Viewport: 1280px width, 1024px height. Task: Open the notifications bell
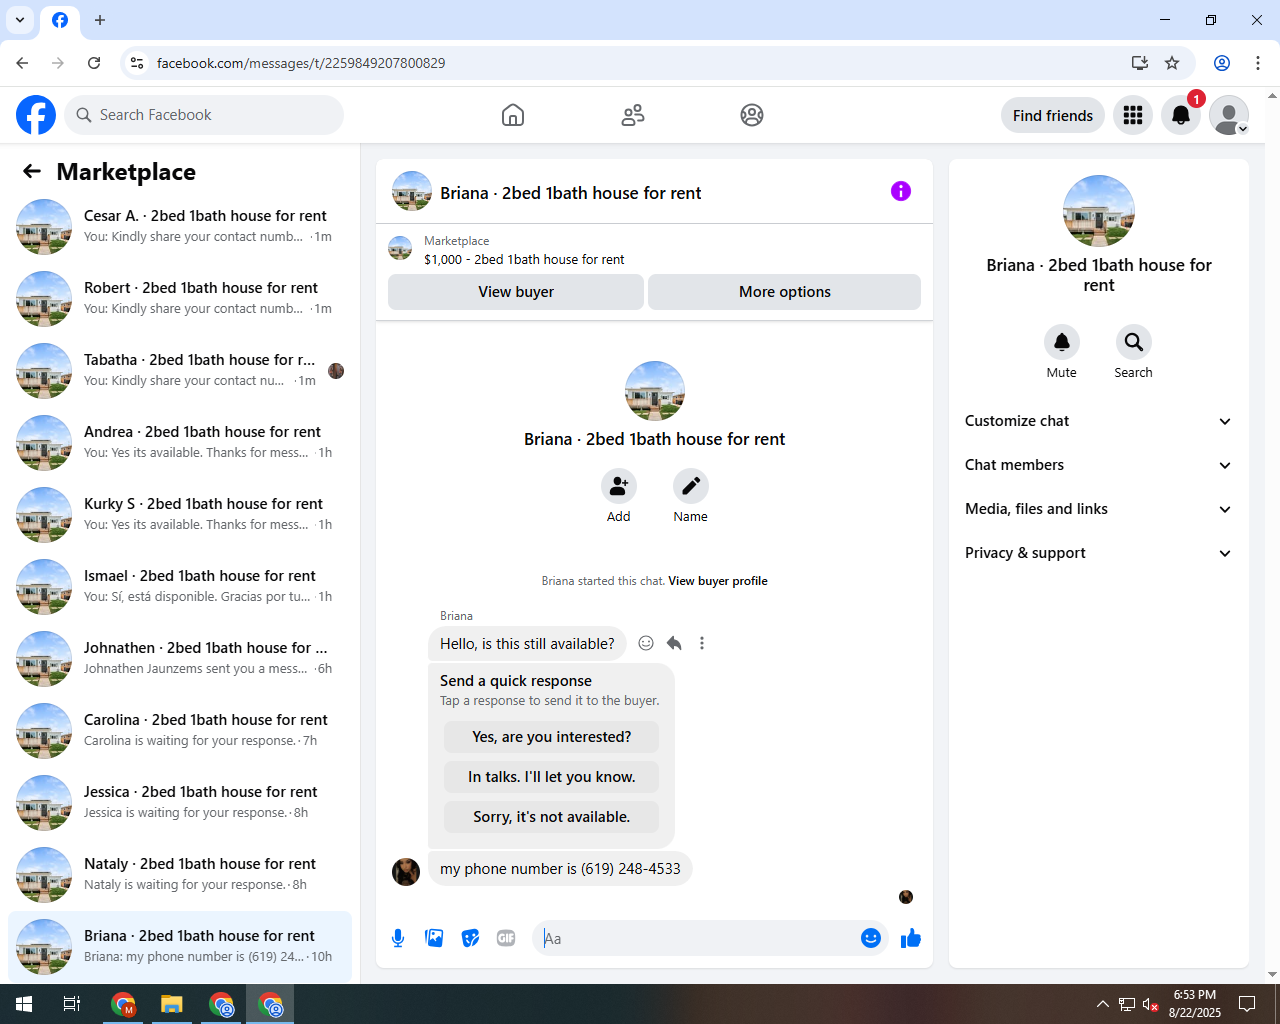coord(1181,115)
